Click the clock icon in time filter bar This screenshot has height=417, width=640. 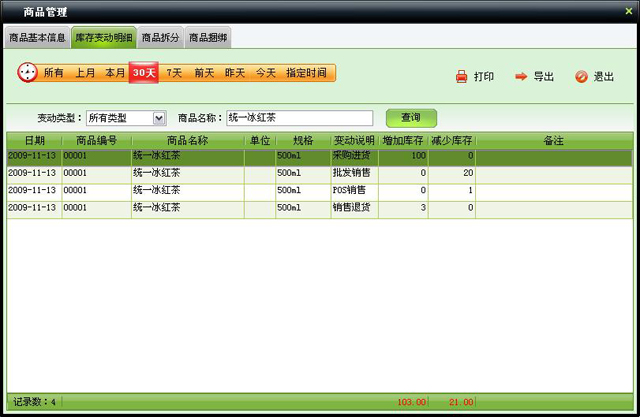(x=27, y=73)
